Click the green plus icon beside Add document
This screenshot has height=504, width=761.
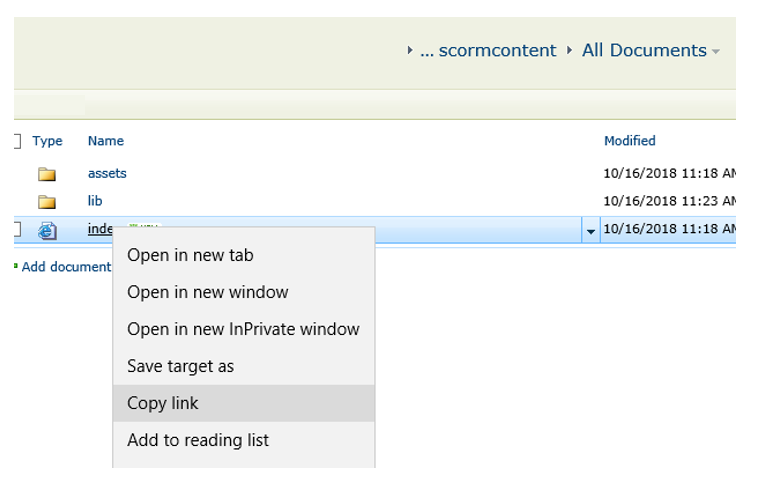tap(16, 267)
